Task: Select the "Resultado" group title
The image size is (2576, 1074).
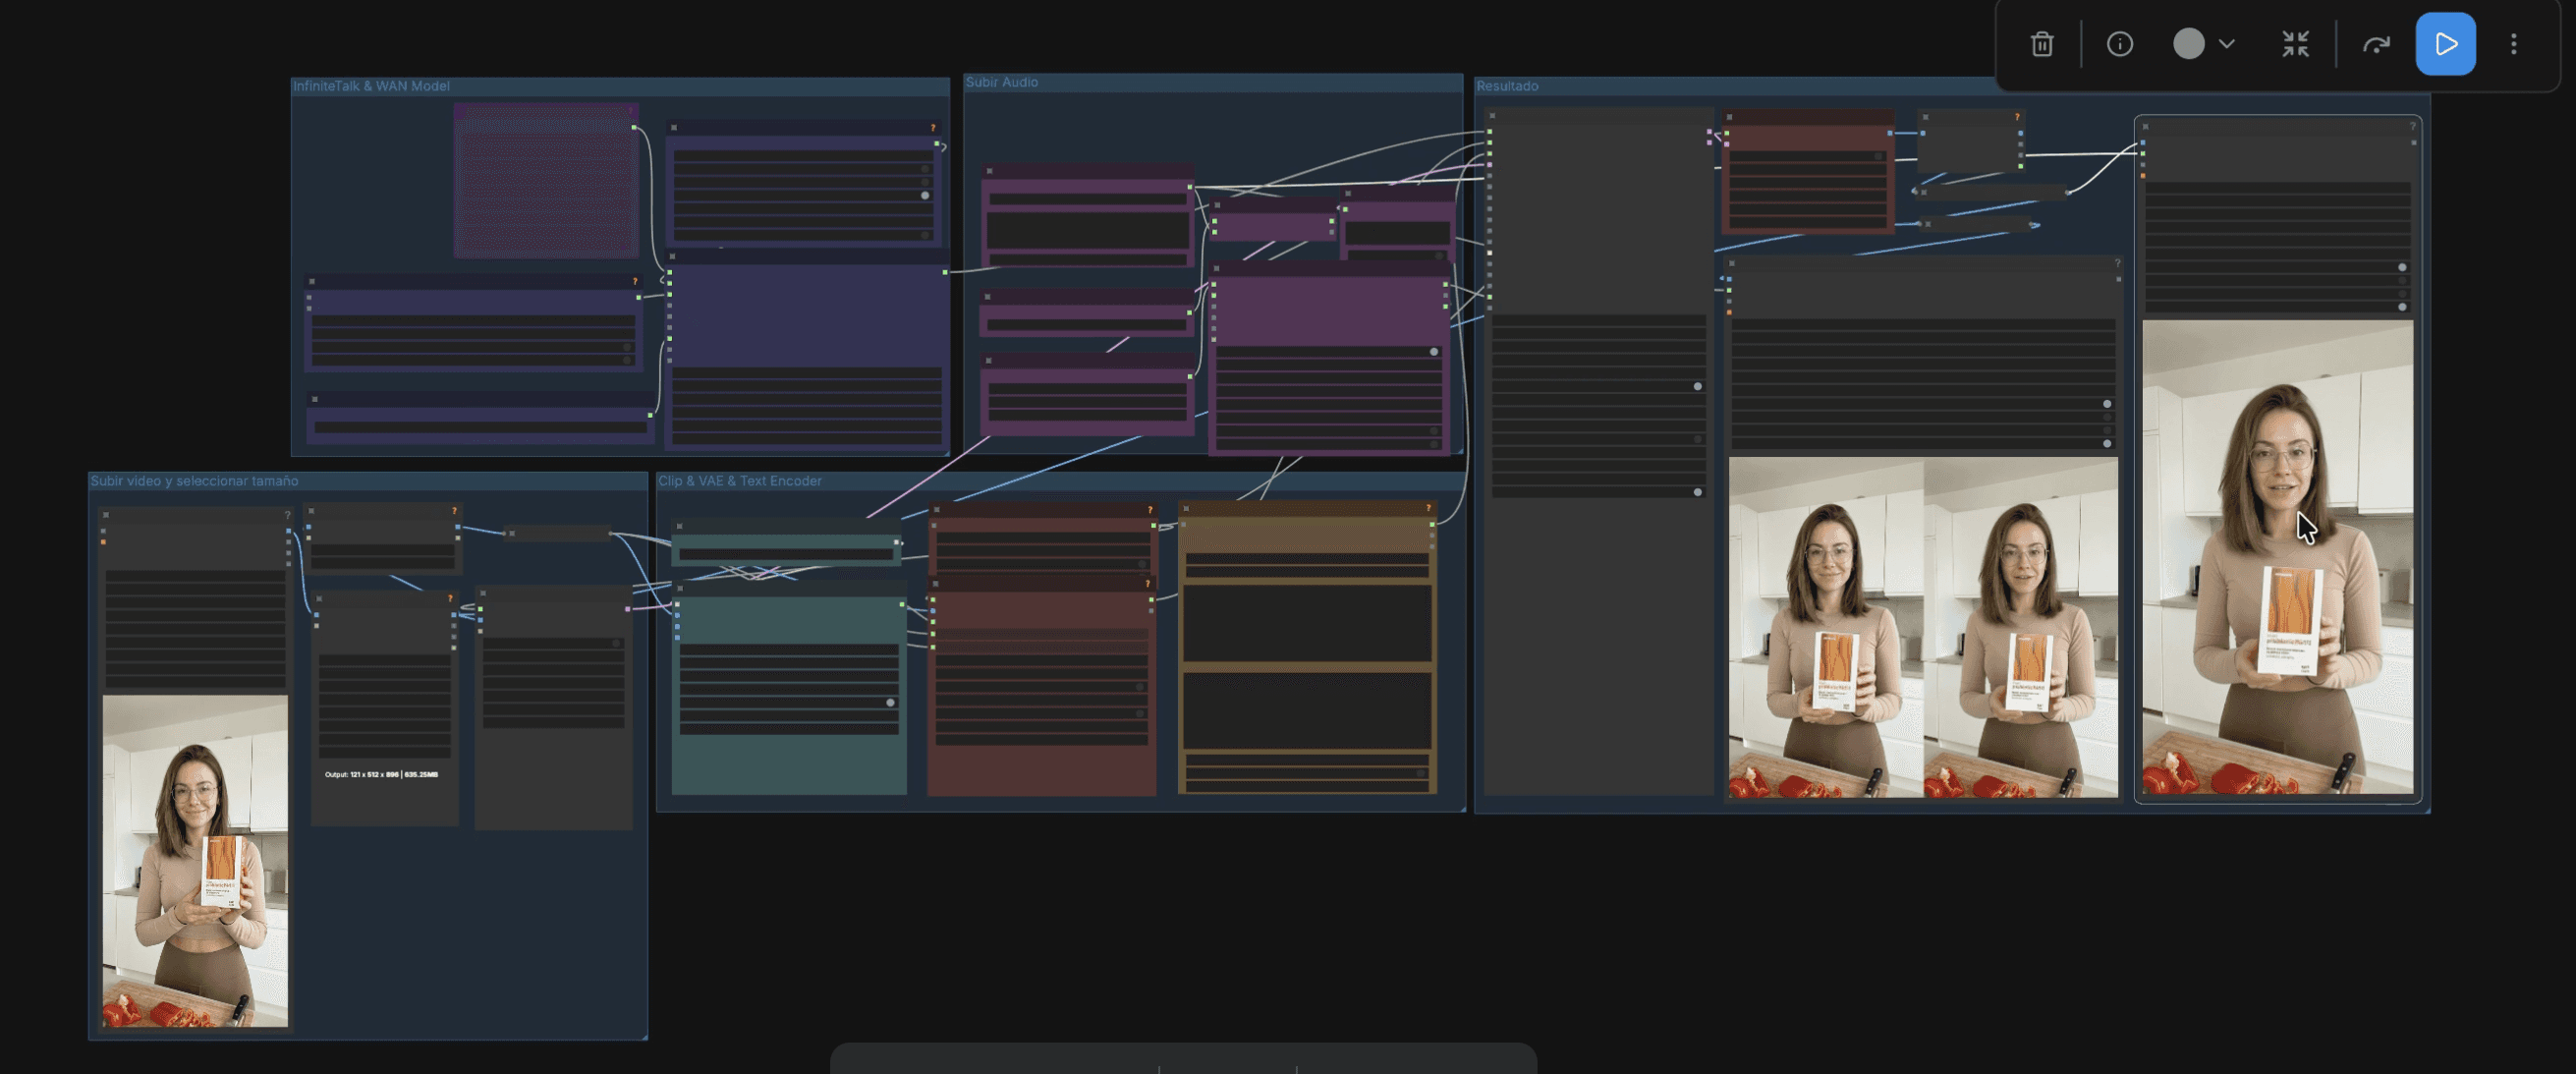Action: (1507, 86)
